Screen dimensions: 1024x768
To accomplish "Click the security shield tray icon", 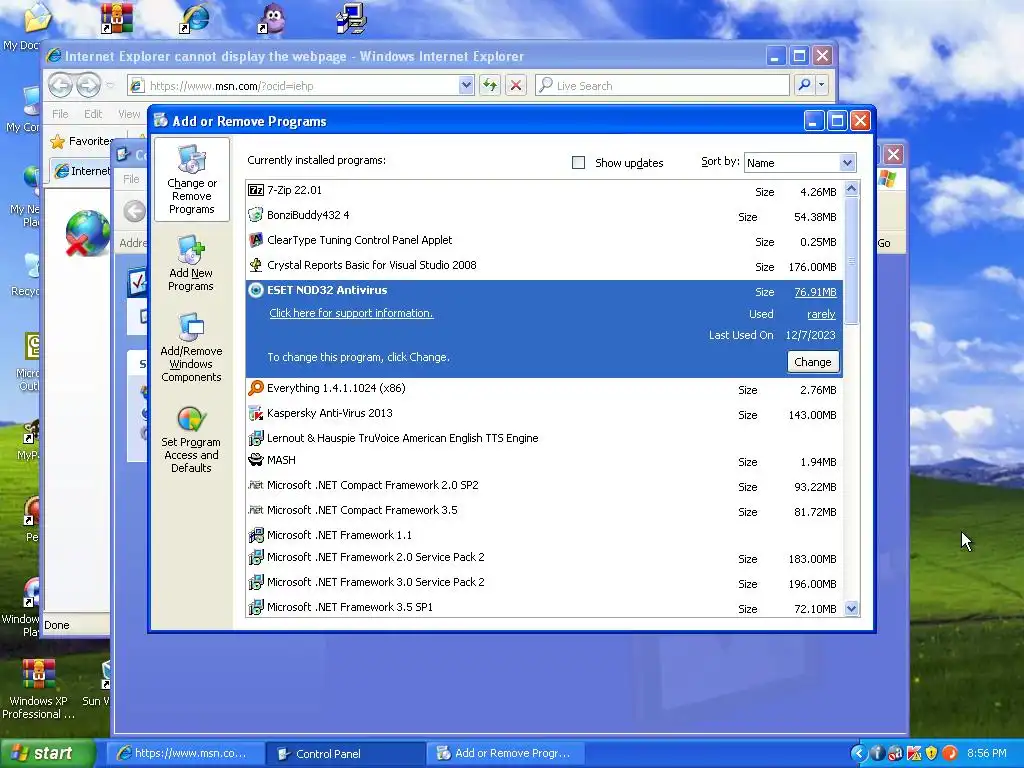I will (931, 753).
